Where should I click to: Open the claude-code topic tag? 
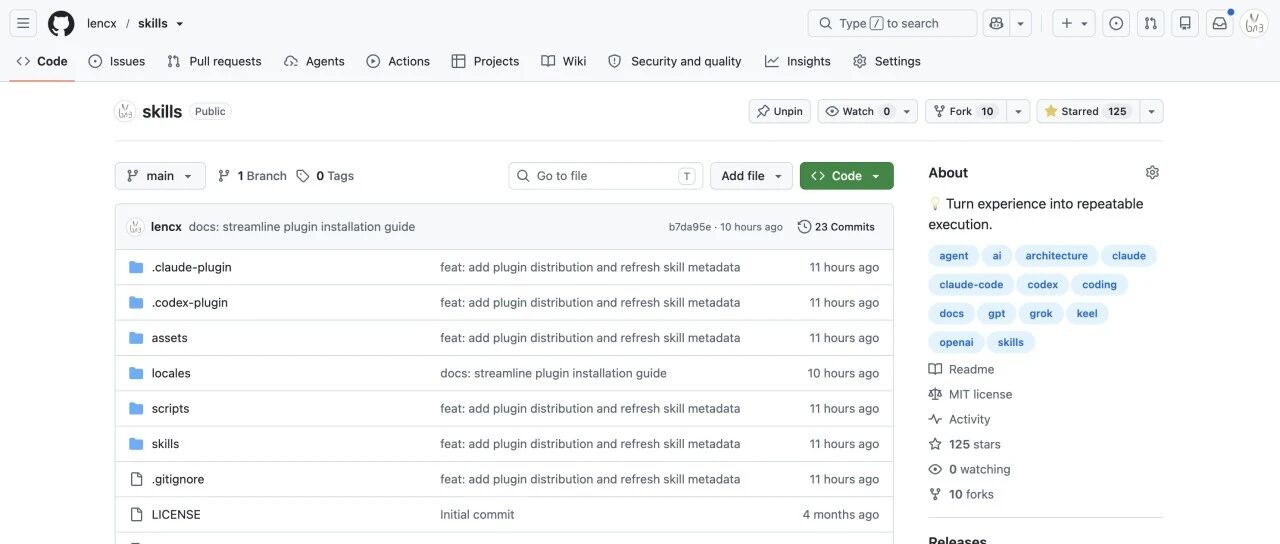pos(971,285)
